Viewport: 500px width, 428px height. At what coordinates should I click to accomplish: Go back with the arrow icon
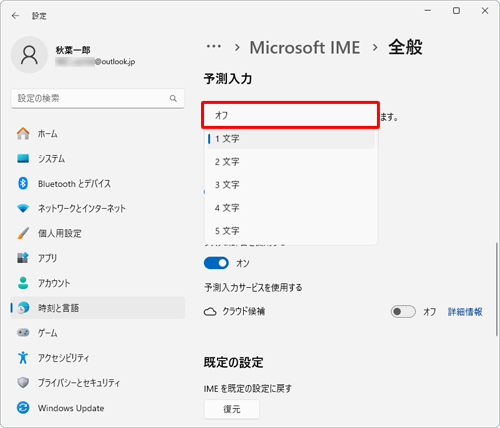tap(15, 16)
